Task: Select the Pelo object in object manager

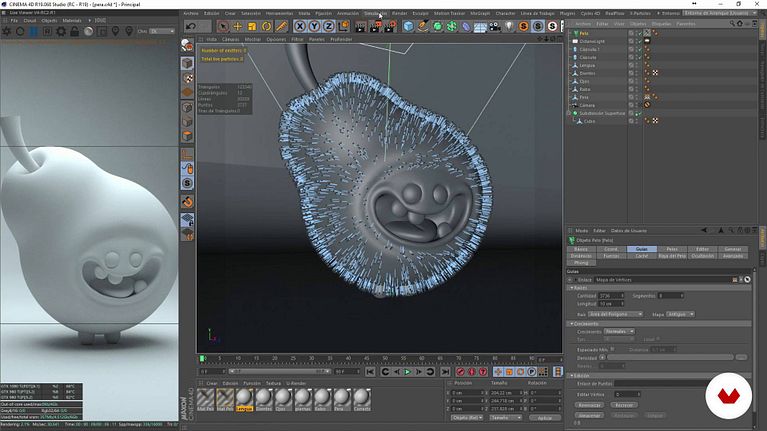Action: coord(584,32)
